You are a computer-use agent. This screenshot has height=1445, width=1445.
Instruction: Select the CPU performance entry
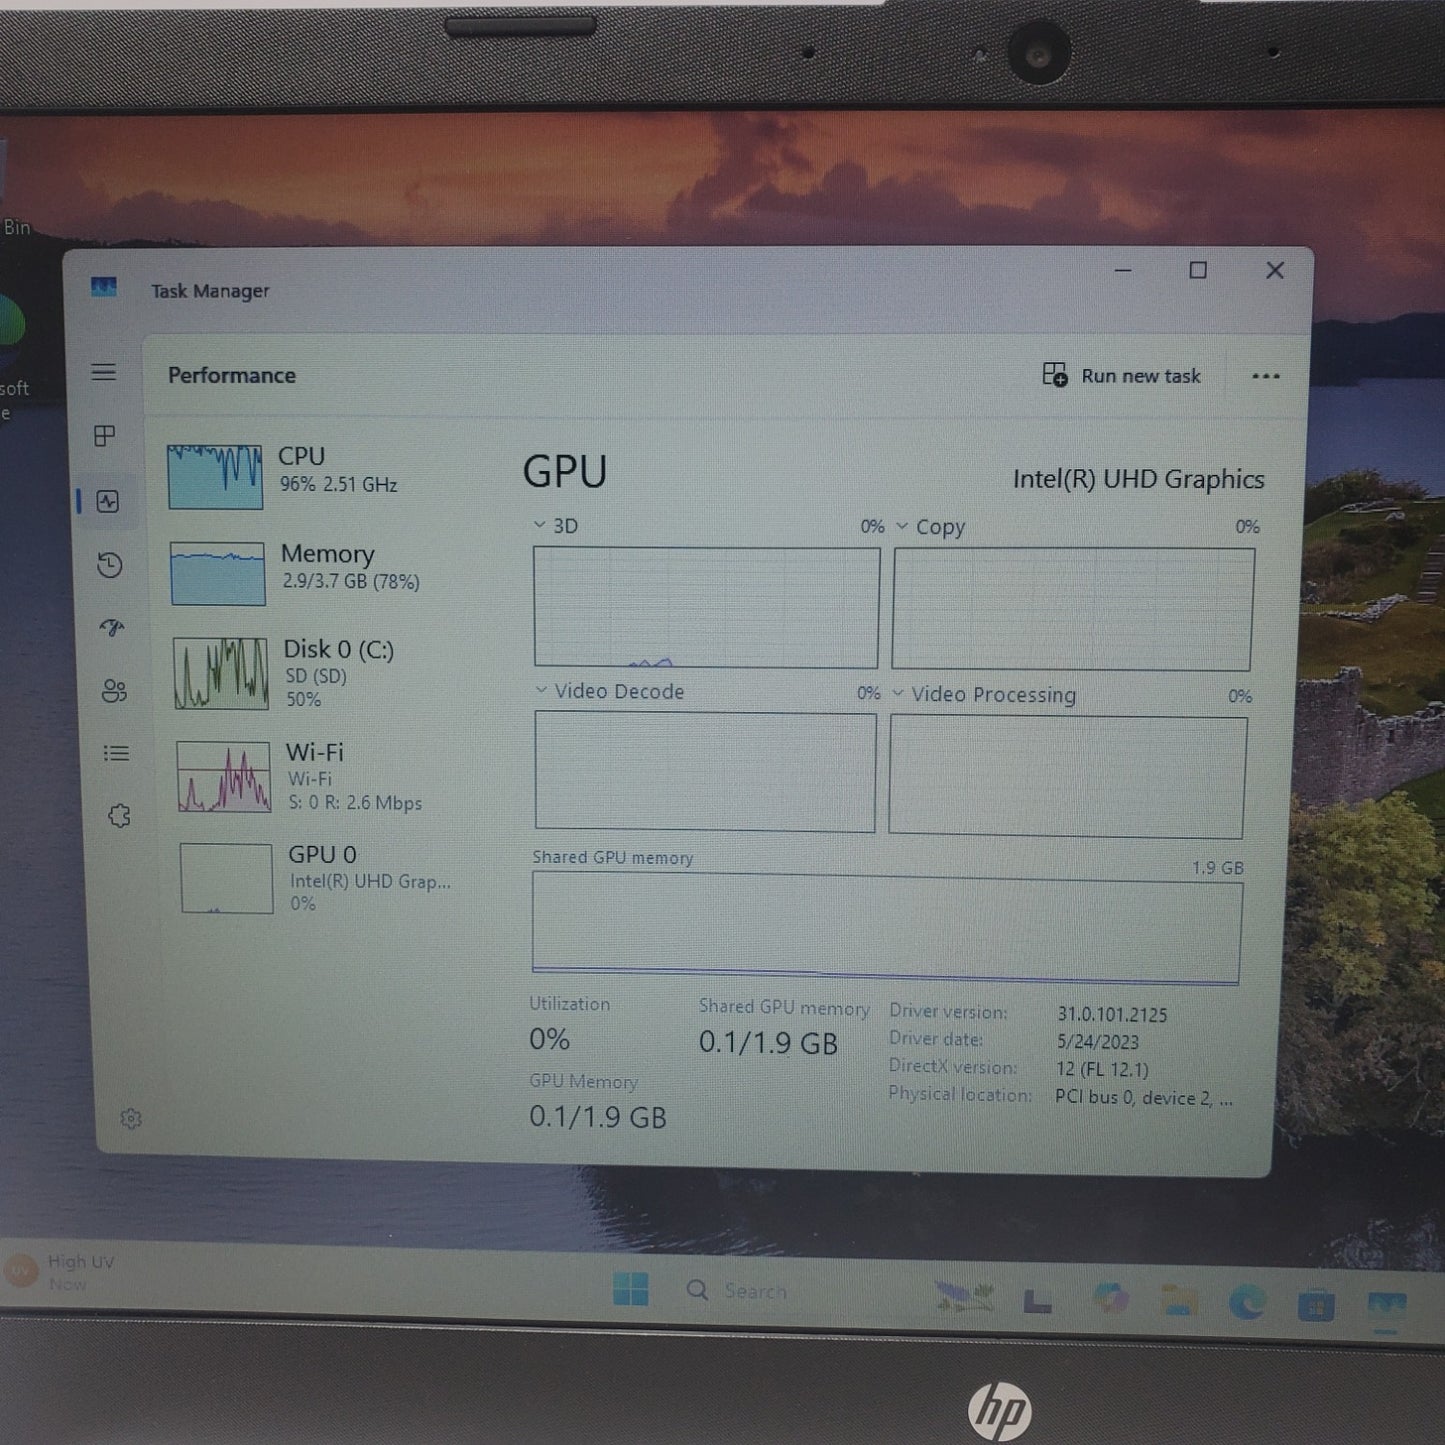tap(312, 476)
